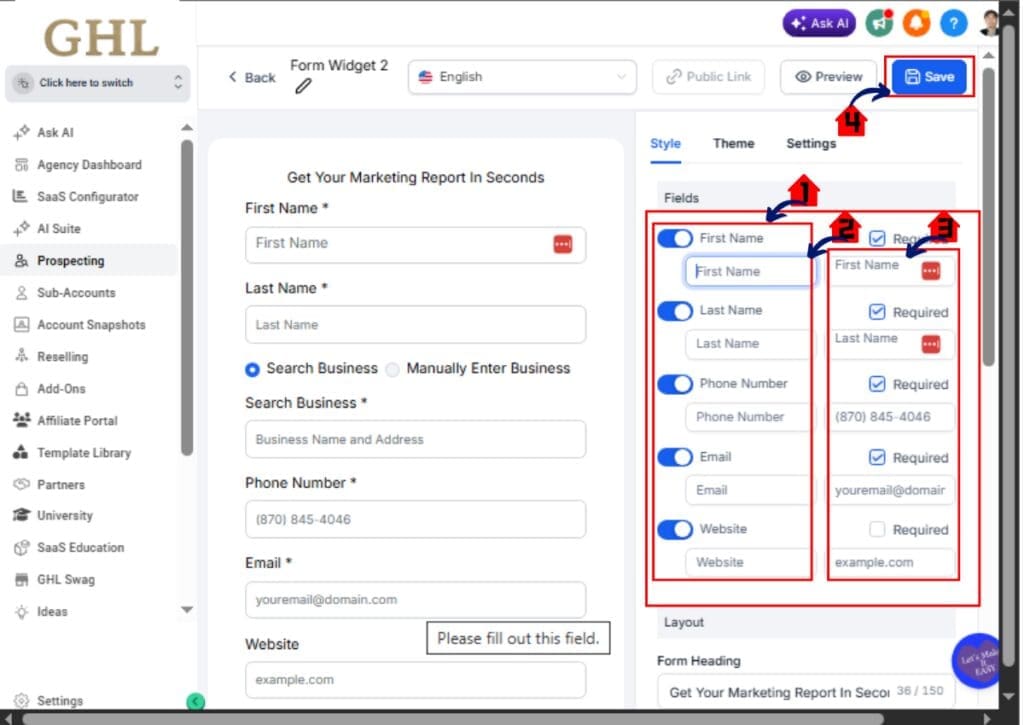Click the Ask AI purple button
1024x725 pixels.
coord(819,24)
